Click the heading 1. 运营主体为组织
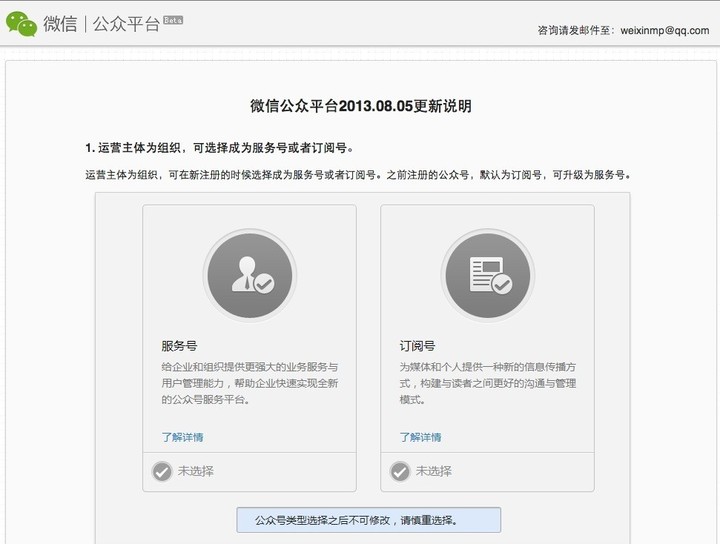720x544 pixels. pyautogui.click(x=219, y=147)
